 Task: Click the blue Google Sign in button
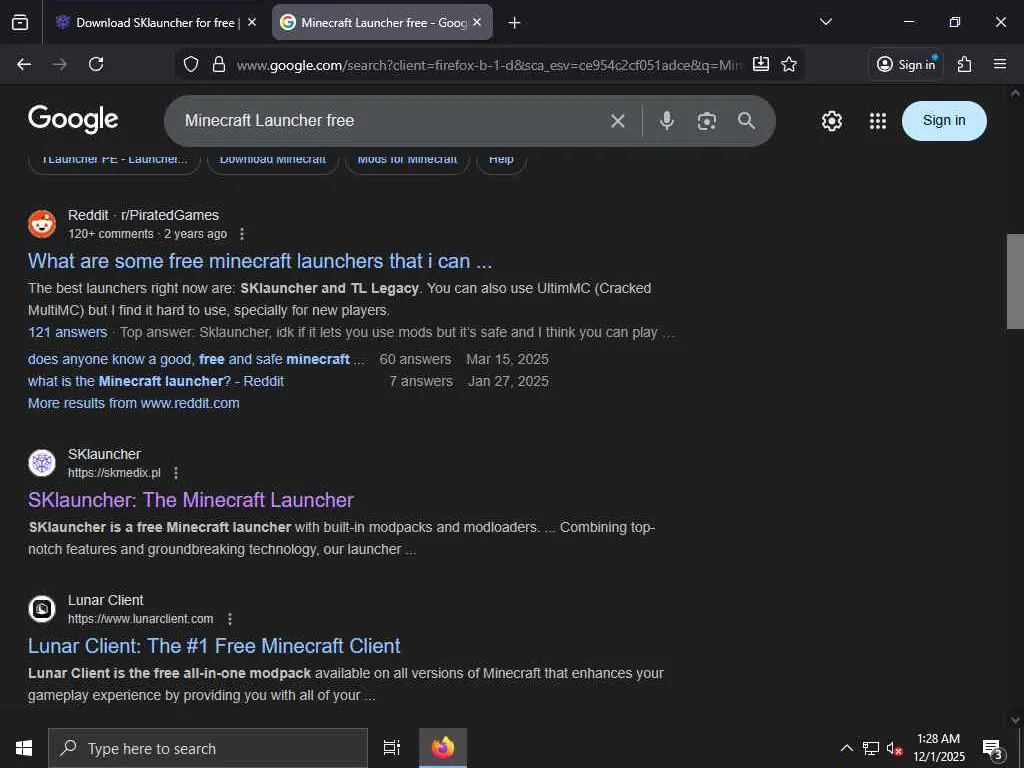coord(944,121)
